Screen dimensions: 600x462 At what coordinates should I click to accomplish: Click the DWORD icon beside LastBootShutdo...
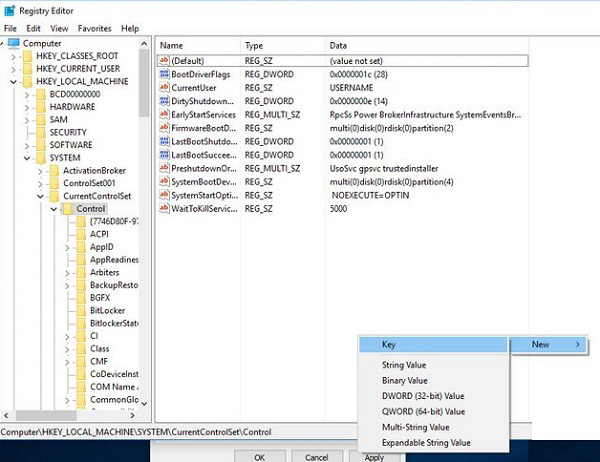coord(164,141)
